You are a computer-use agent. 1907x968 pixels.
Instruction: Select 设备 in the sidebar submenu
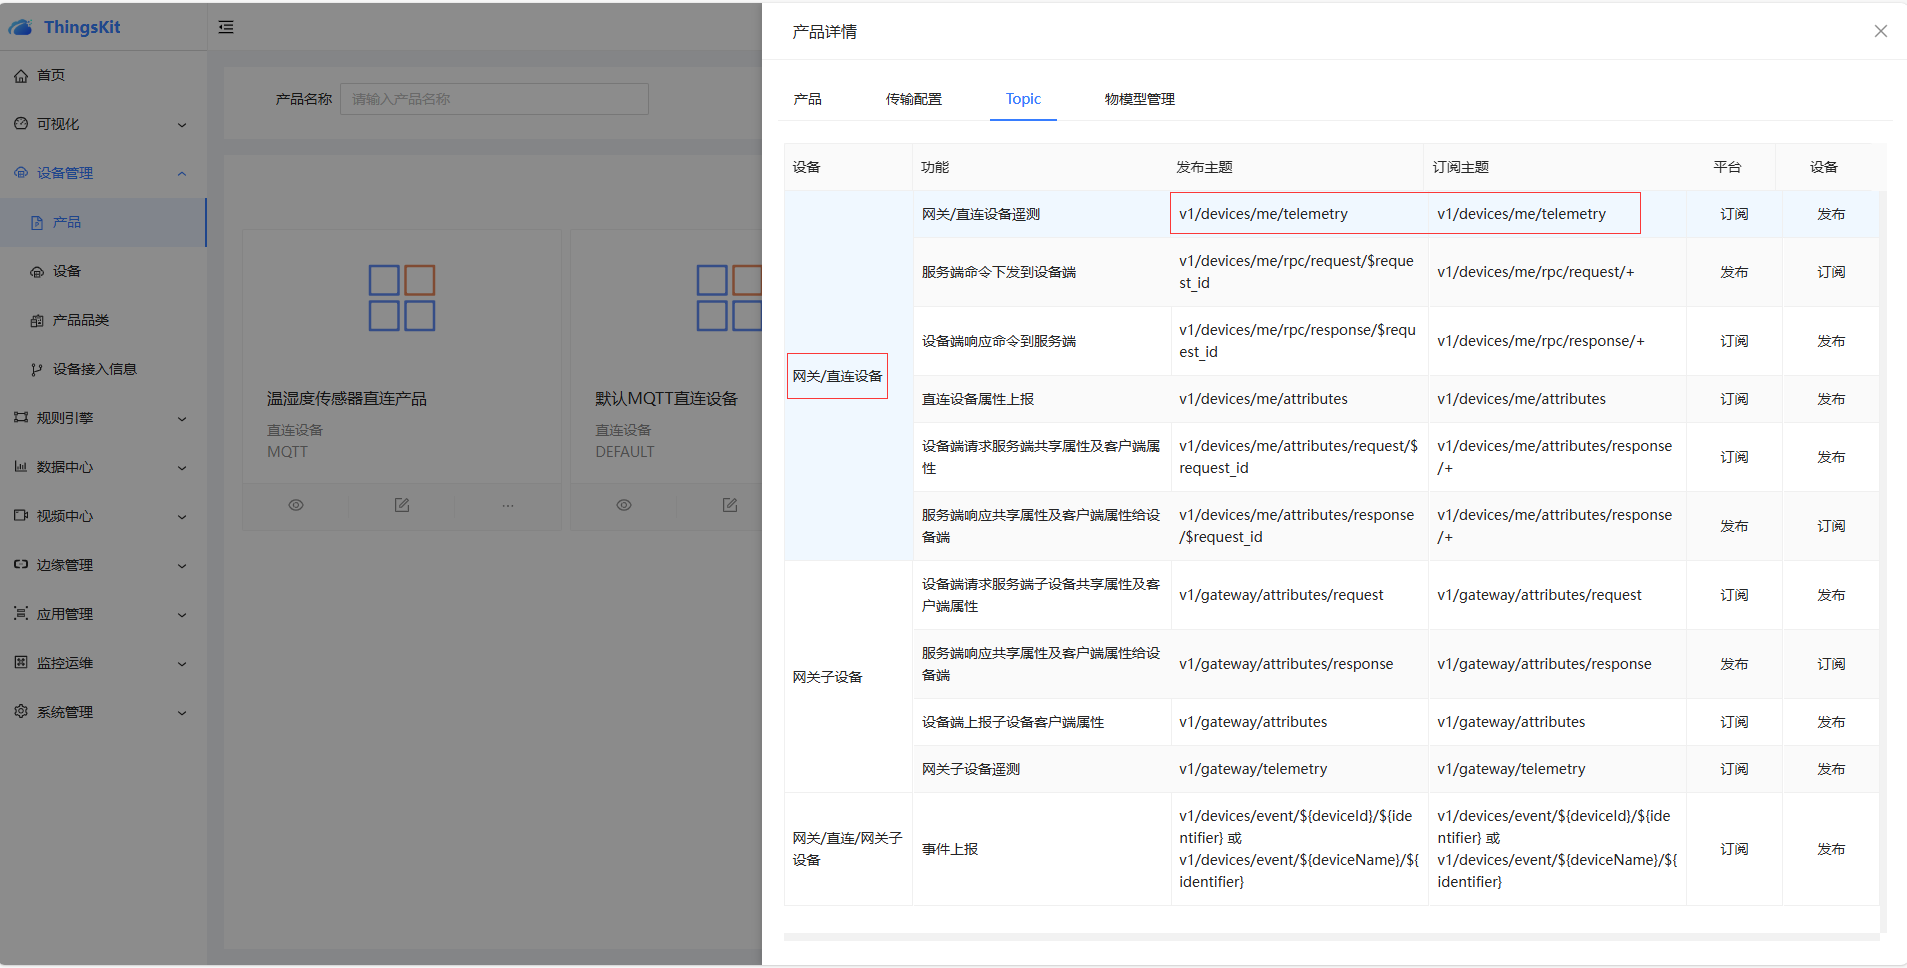tap(67, 271)
